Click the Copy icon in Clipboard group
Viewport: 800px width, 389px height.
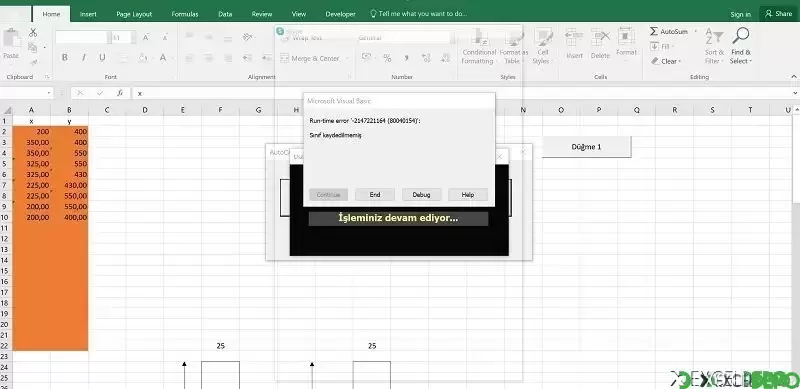pos(33,47)
